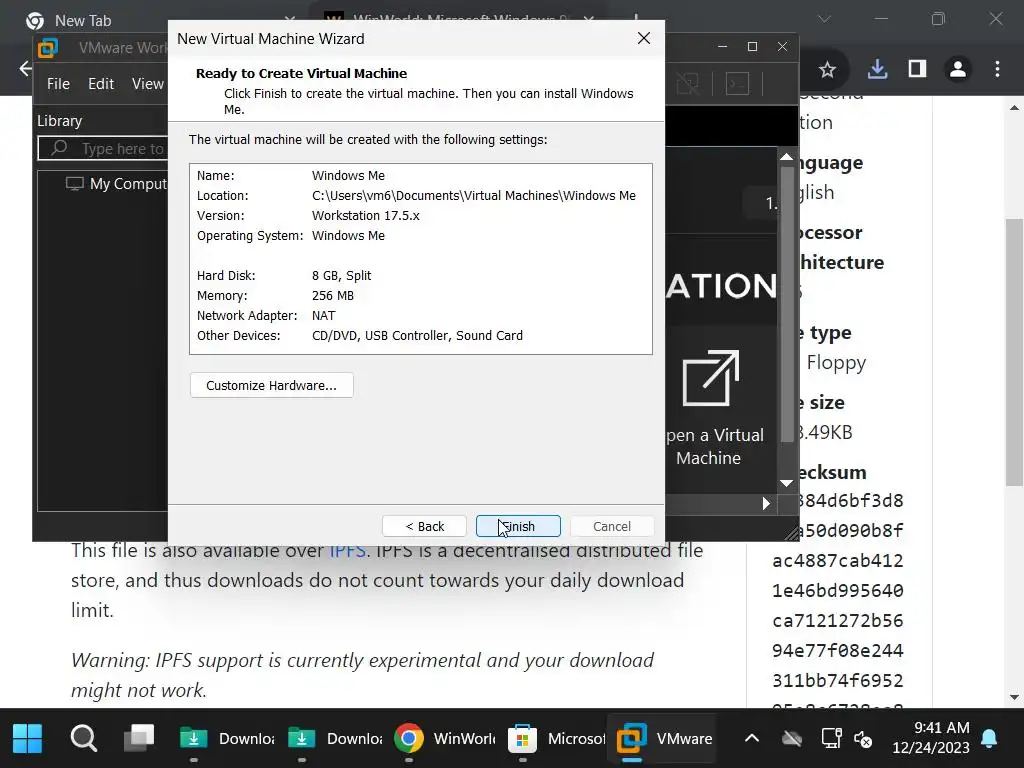Toggle Chrome side panel icon
Screen dimensions: 1024x768
pyautogui.click(x=917, y=69)
